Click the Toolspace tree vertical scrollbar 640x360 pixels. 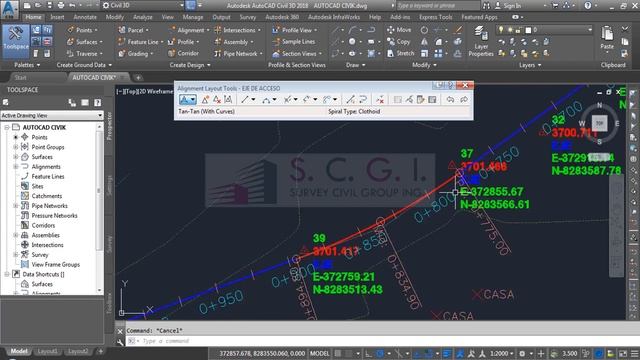[99, 208]
